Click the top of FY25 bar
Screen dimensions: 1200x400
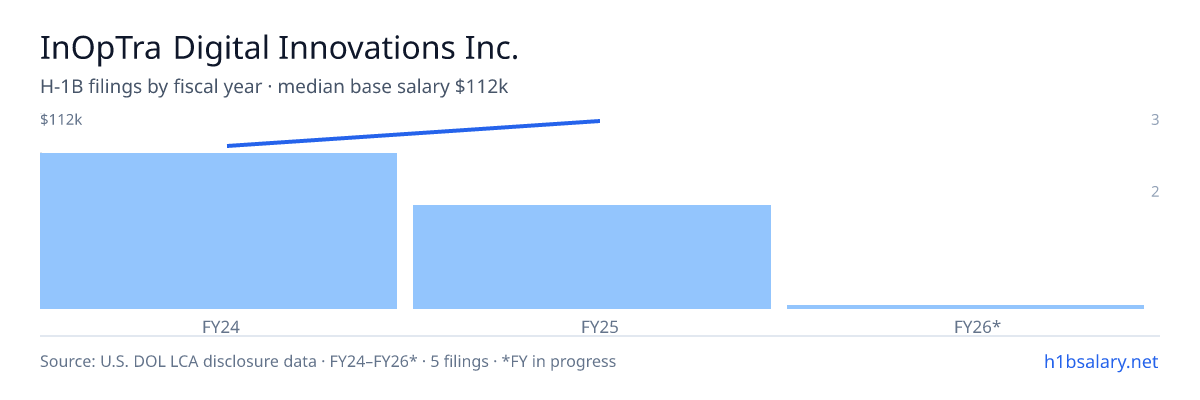(592, 206)
